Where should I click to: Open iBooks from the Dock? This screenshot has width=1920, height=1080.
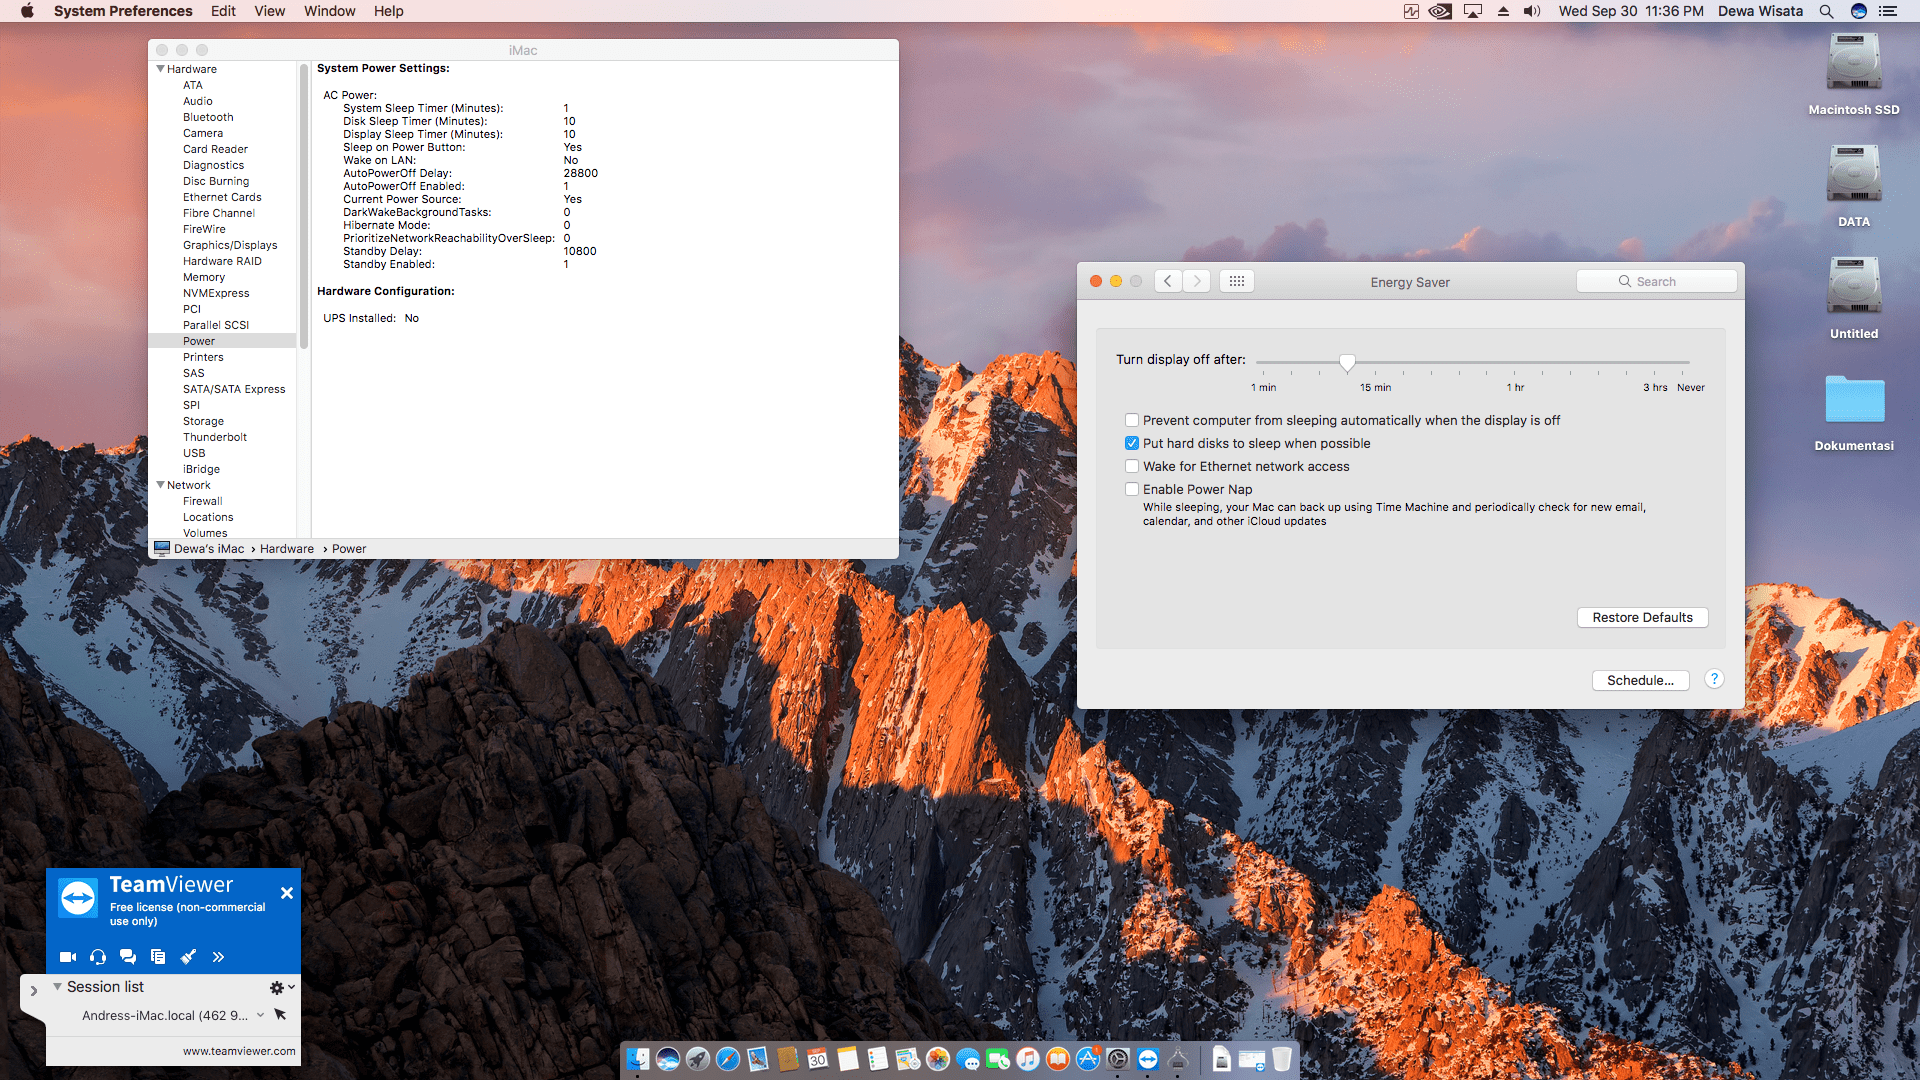click(x=1058, y=1059)
